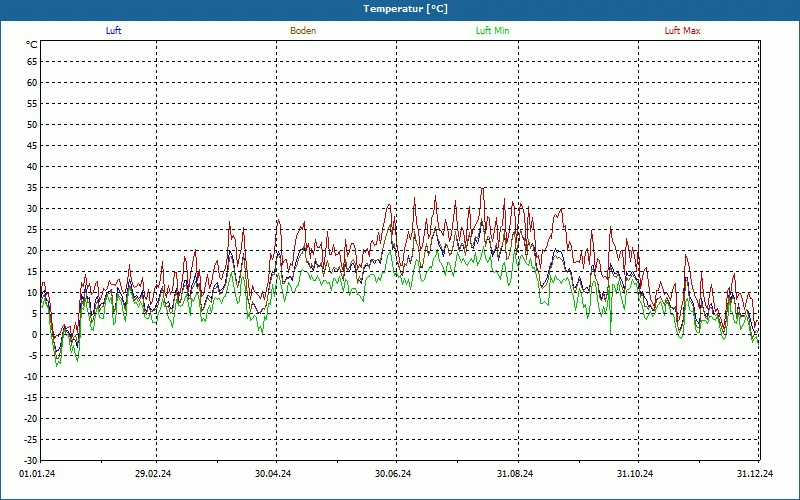Click the 40 value on the temperature axis

(x=32, y=167)
